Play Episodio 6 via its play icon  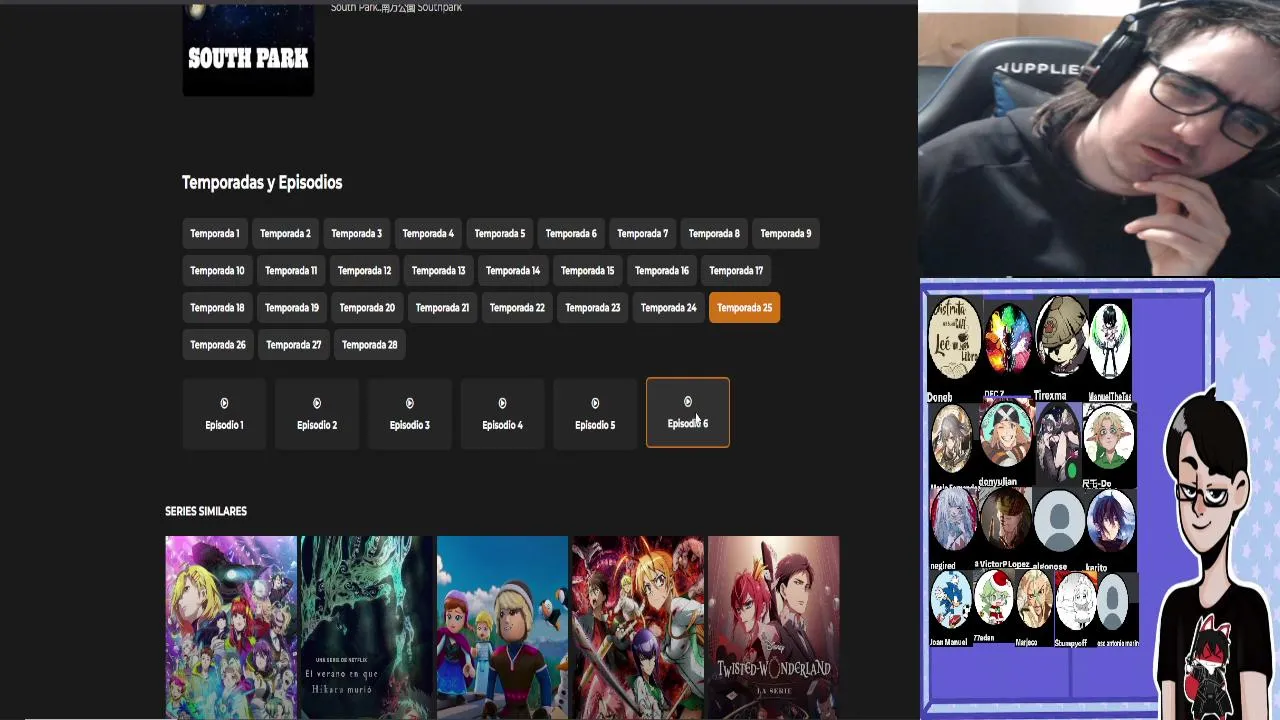(688, 402)
